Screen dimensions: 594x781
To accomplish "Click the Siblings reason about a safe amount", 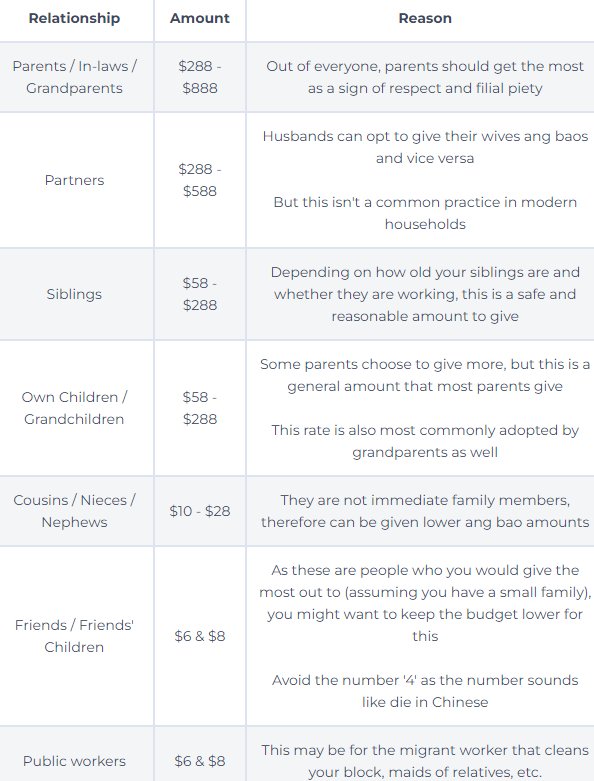I will coord(425,294).
